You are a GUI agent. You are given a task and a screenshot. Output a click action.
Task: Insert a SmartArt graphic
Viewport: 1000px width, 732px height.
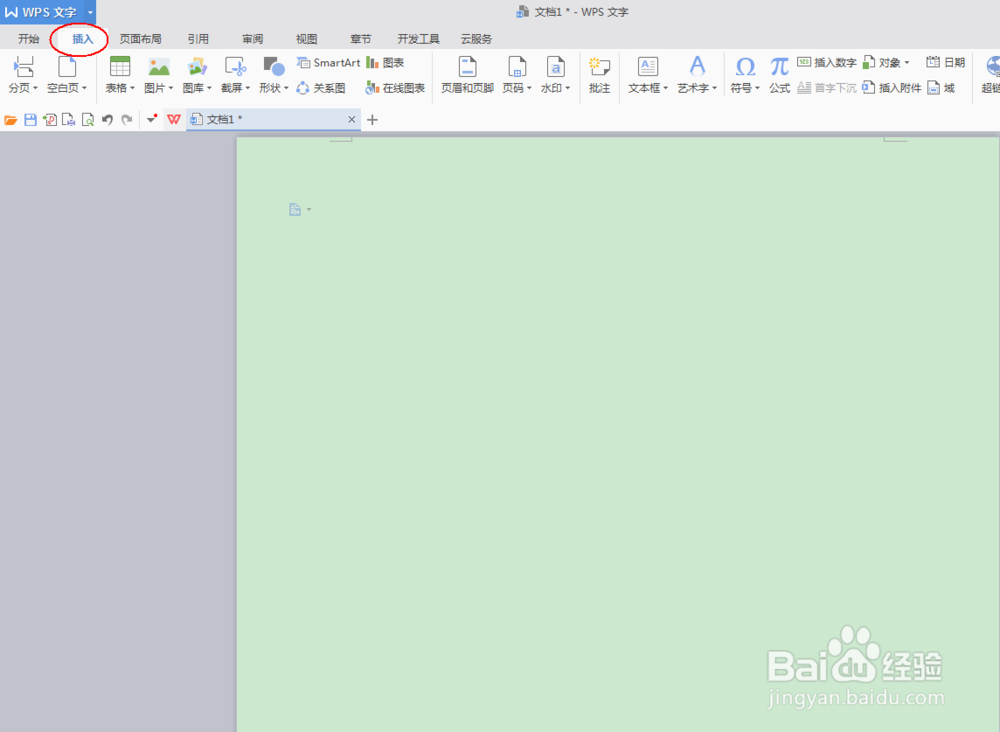coord(329,62)
